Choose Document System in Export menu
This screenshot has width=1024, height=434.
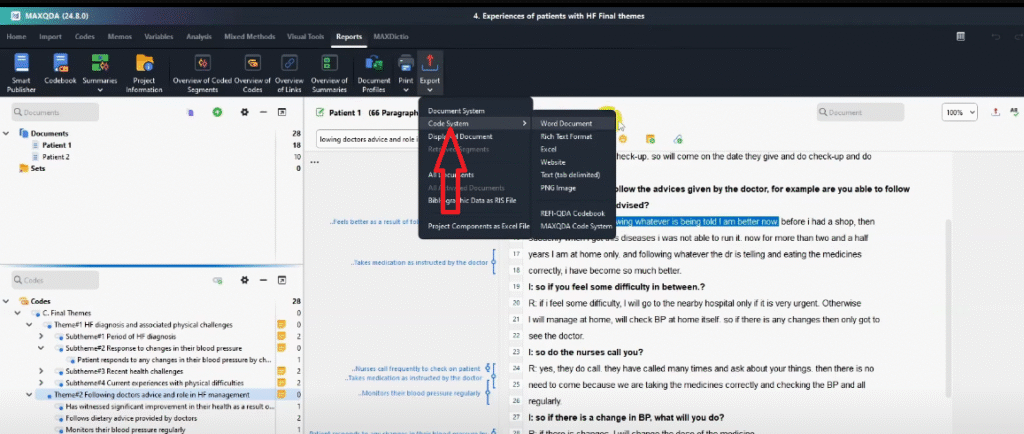(x=456, y=111)
